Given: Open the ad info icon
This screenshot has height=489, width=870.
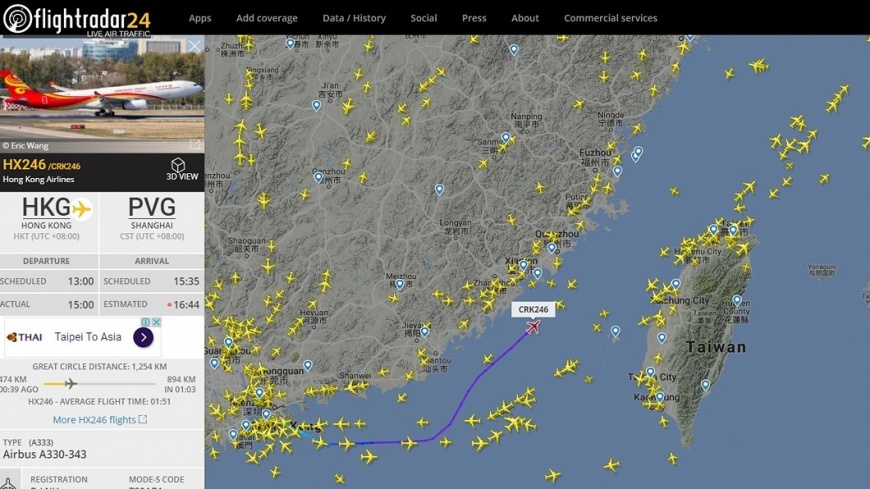Looking at the screenshot, I should [x=145, y=322].
